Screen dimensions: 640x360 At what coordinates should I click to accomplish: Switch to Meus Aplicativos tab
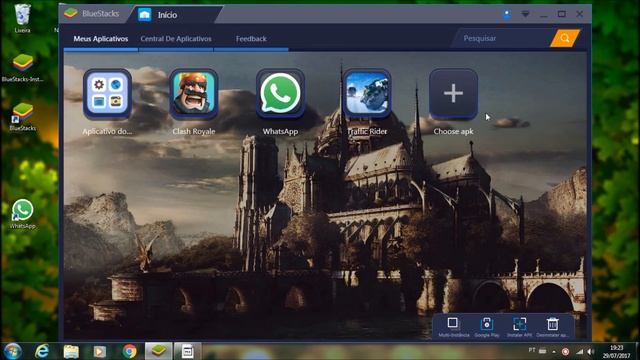[101, 39]
